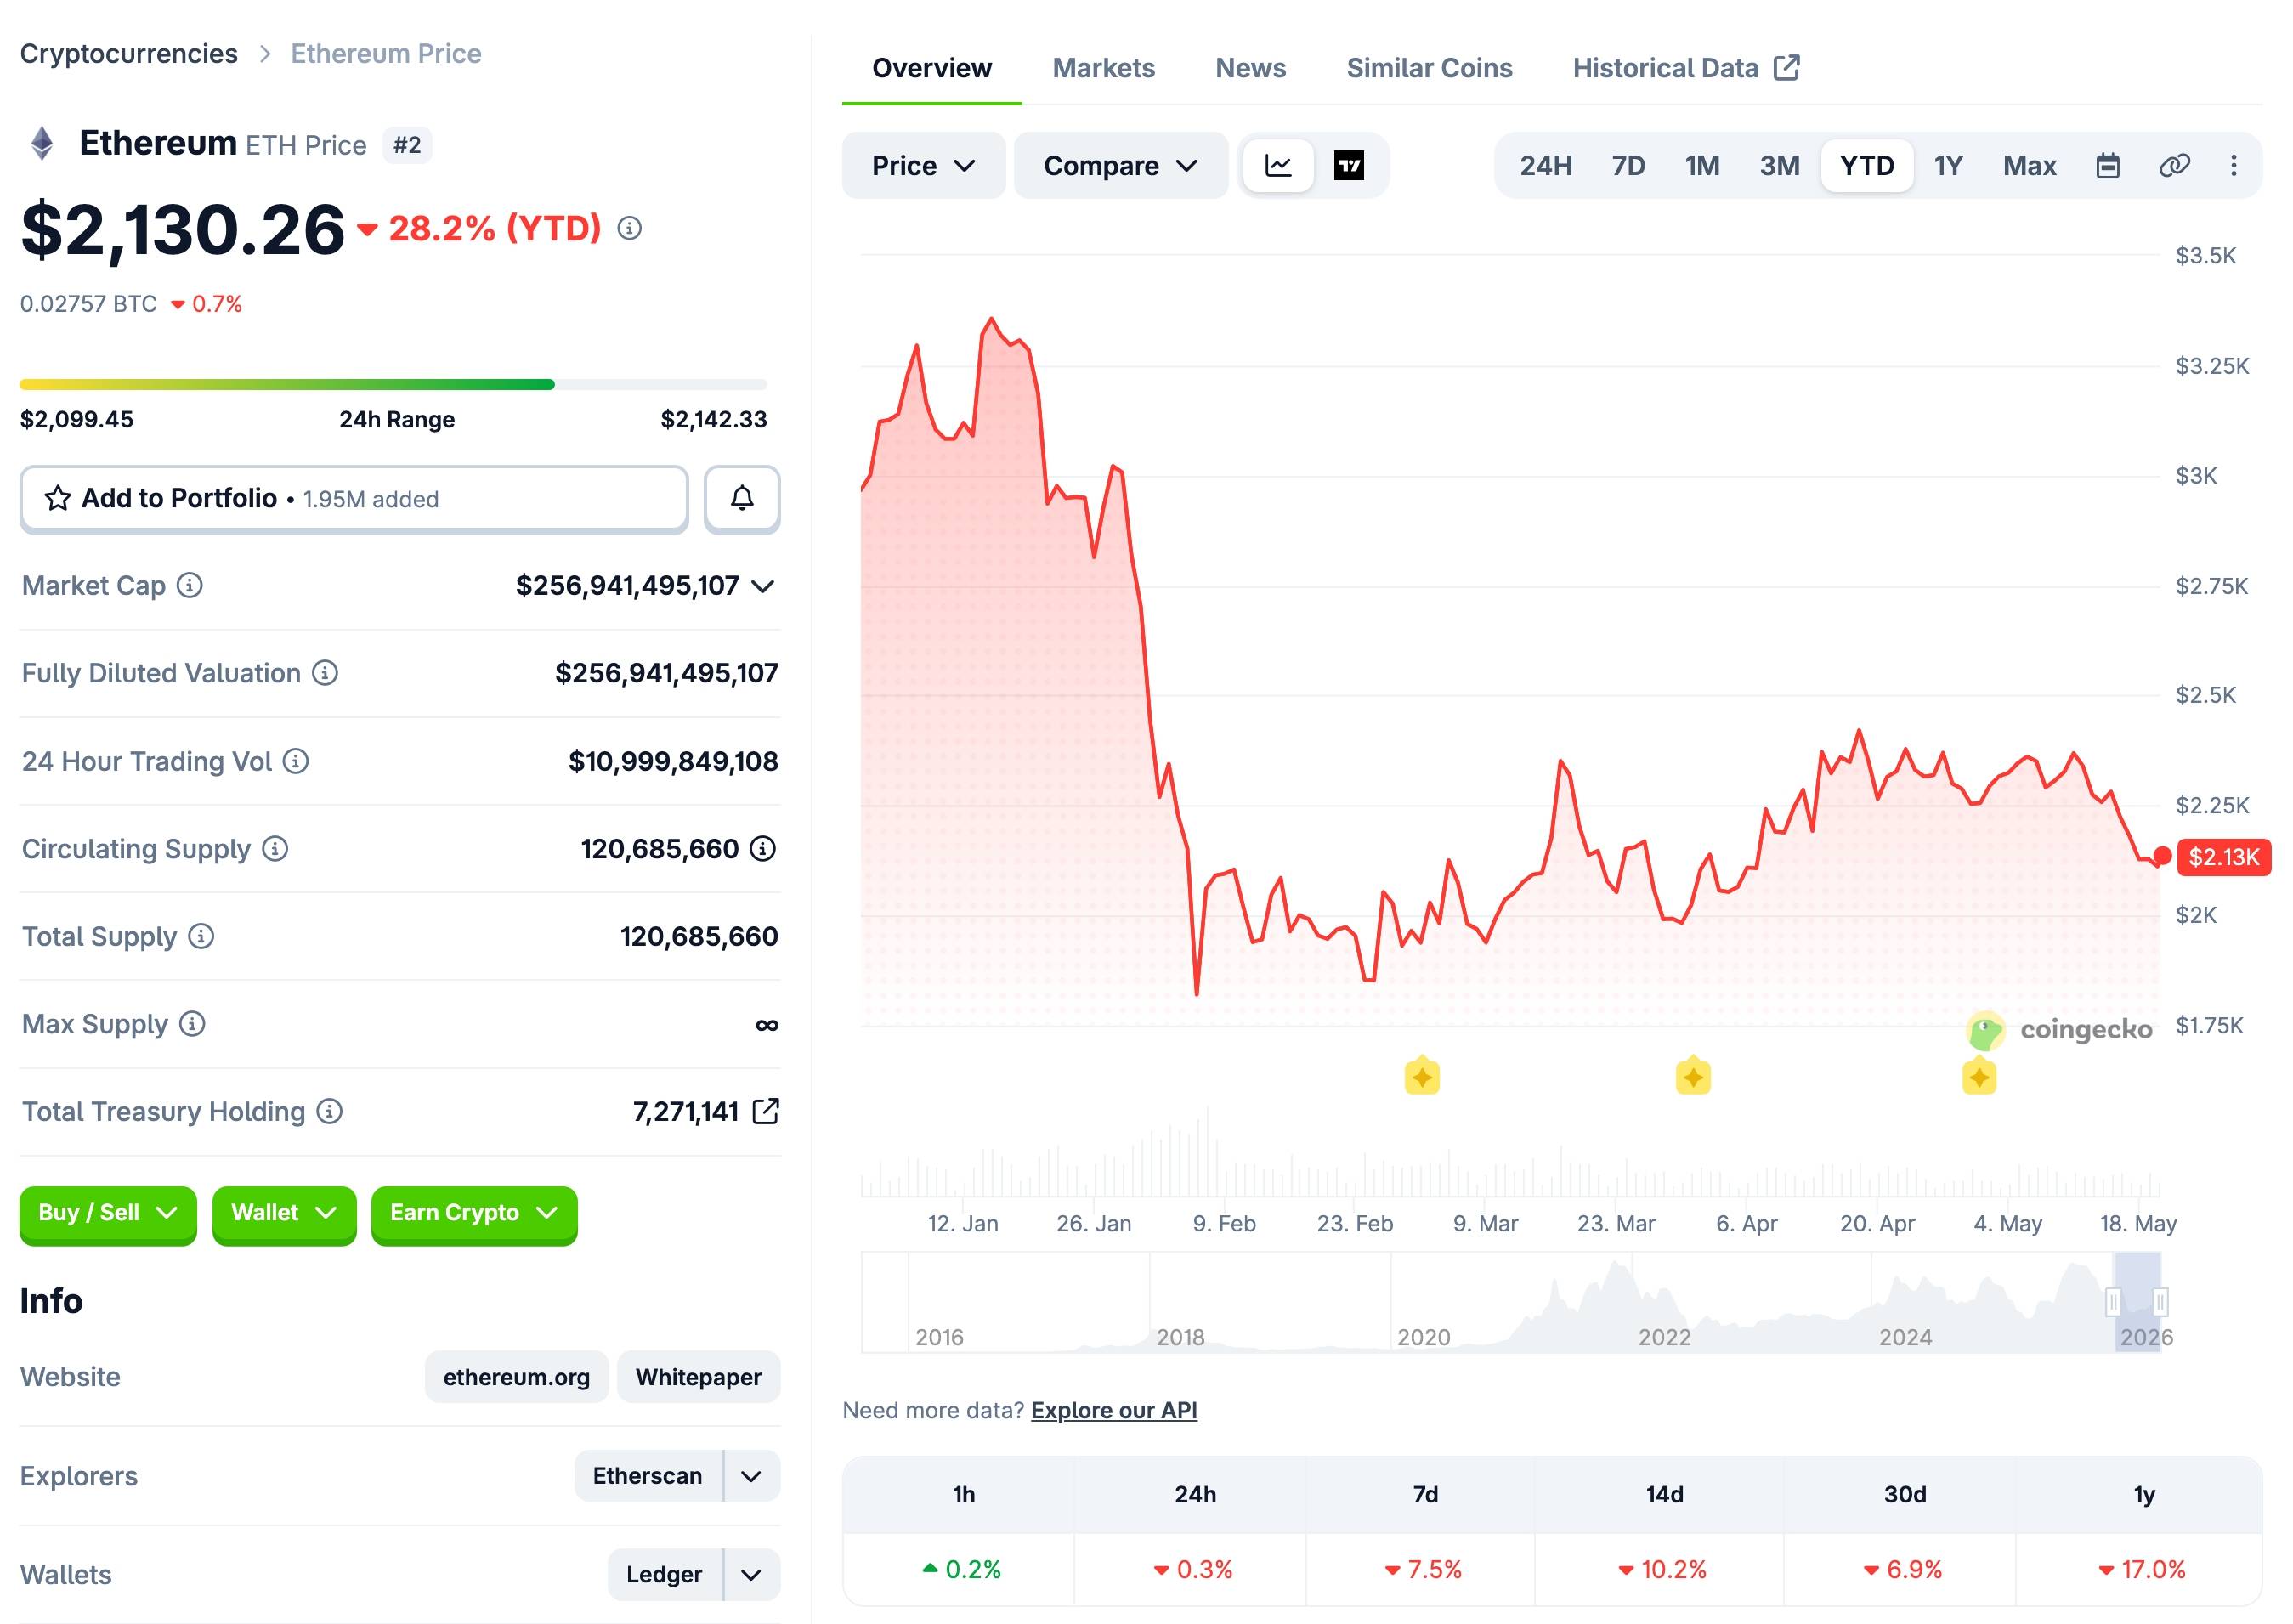Click the Ethereum diamond logo
2293x1624 pixels.
[42, 143]
